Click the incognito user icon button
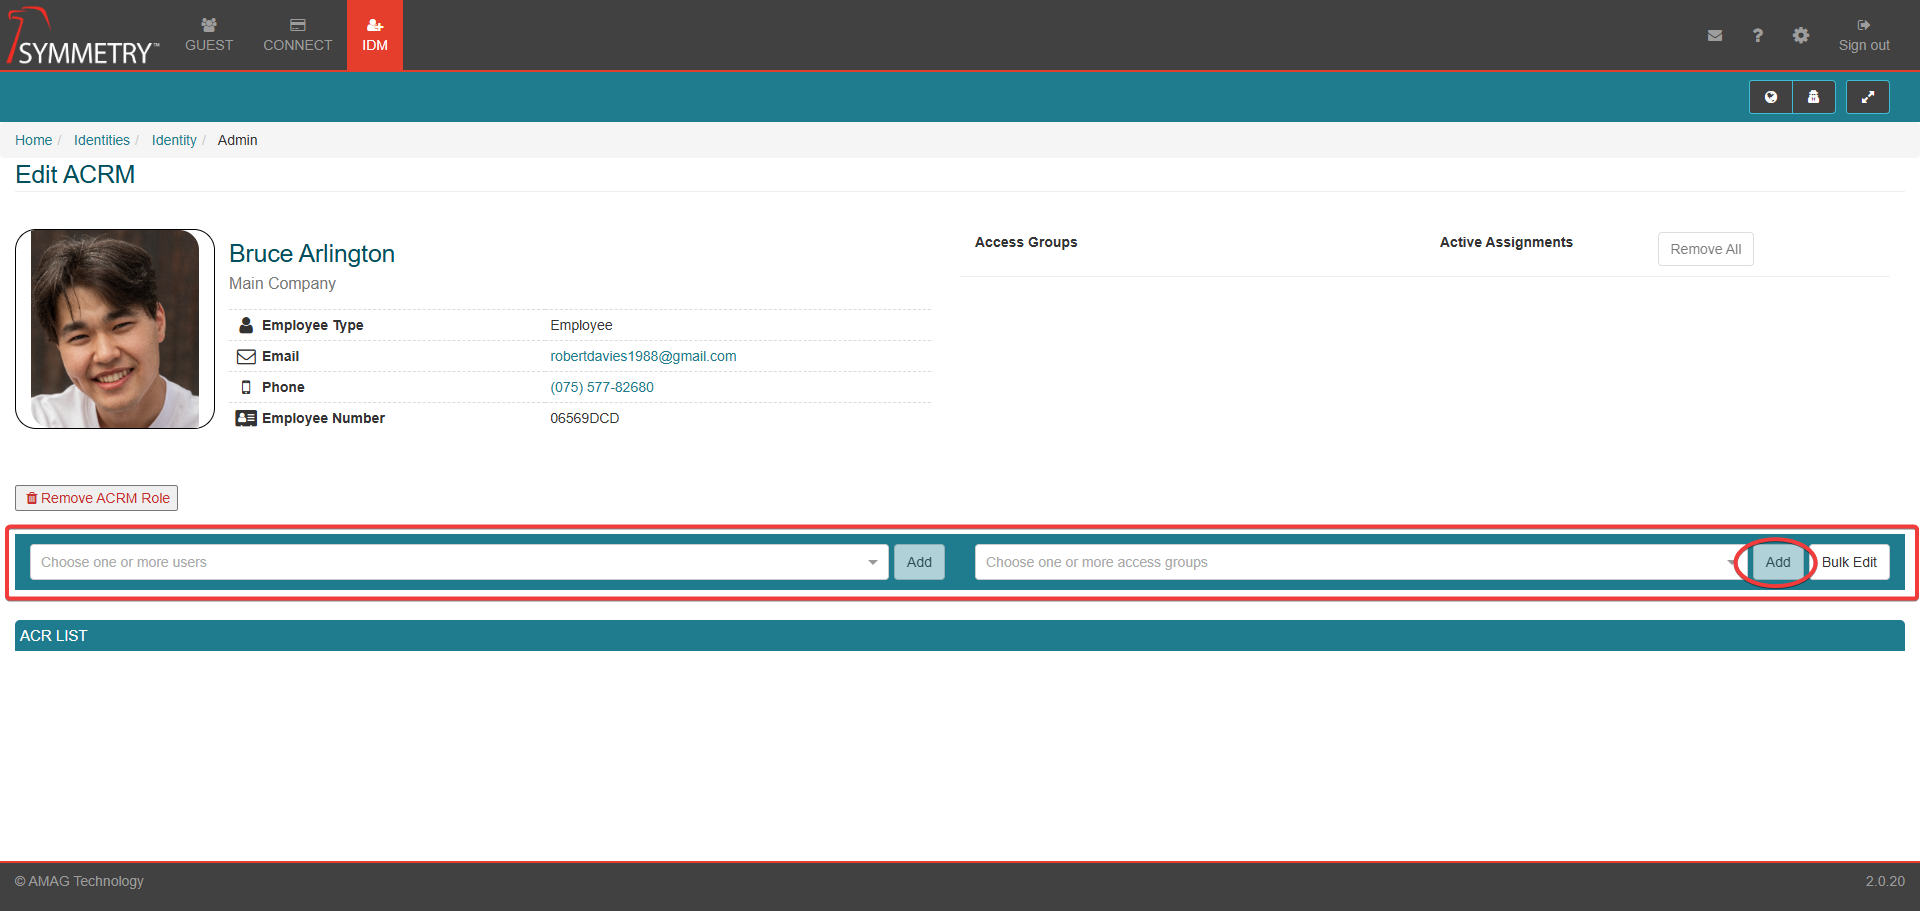 tap(1813, 97)
